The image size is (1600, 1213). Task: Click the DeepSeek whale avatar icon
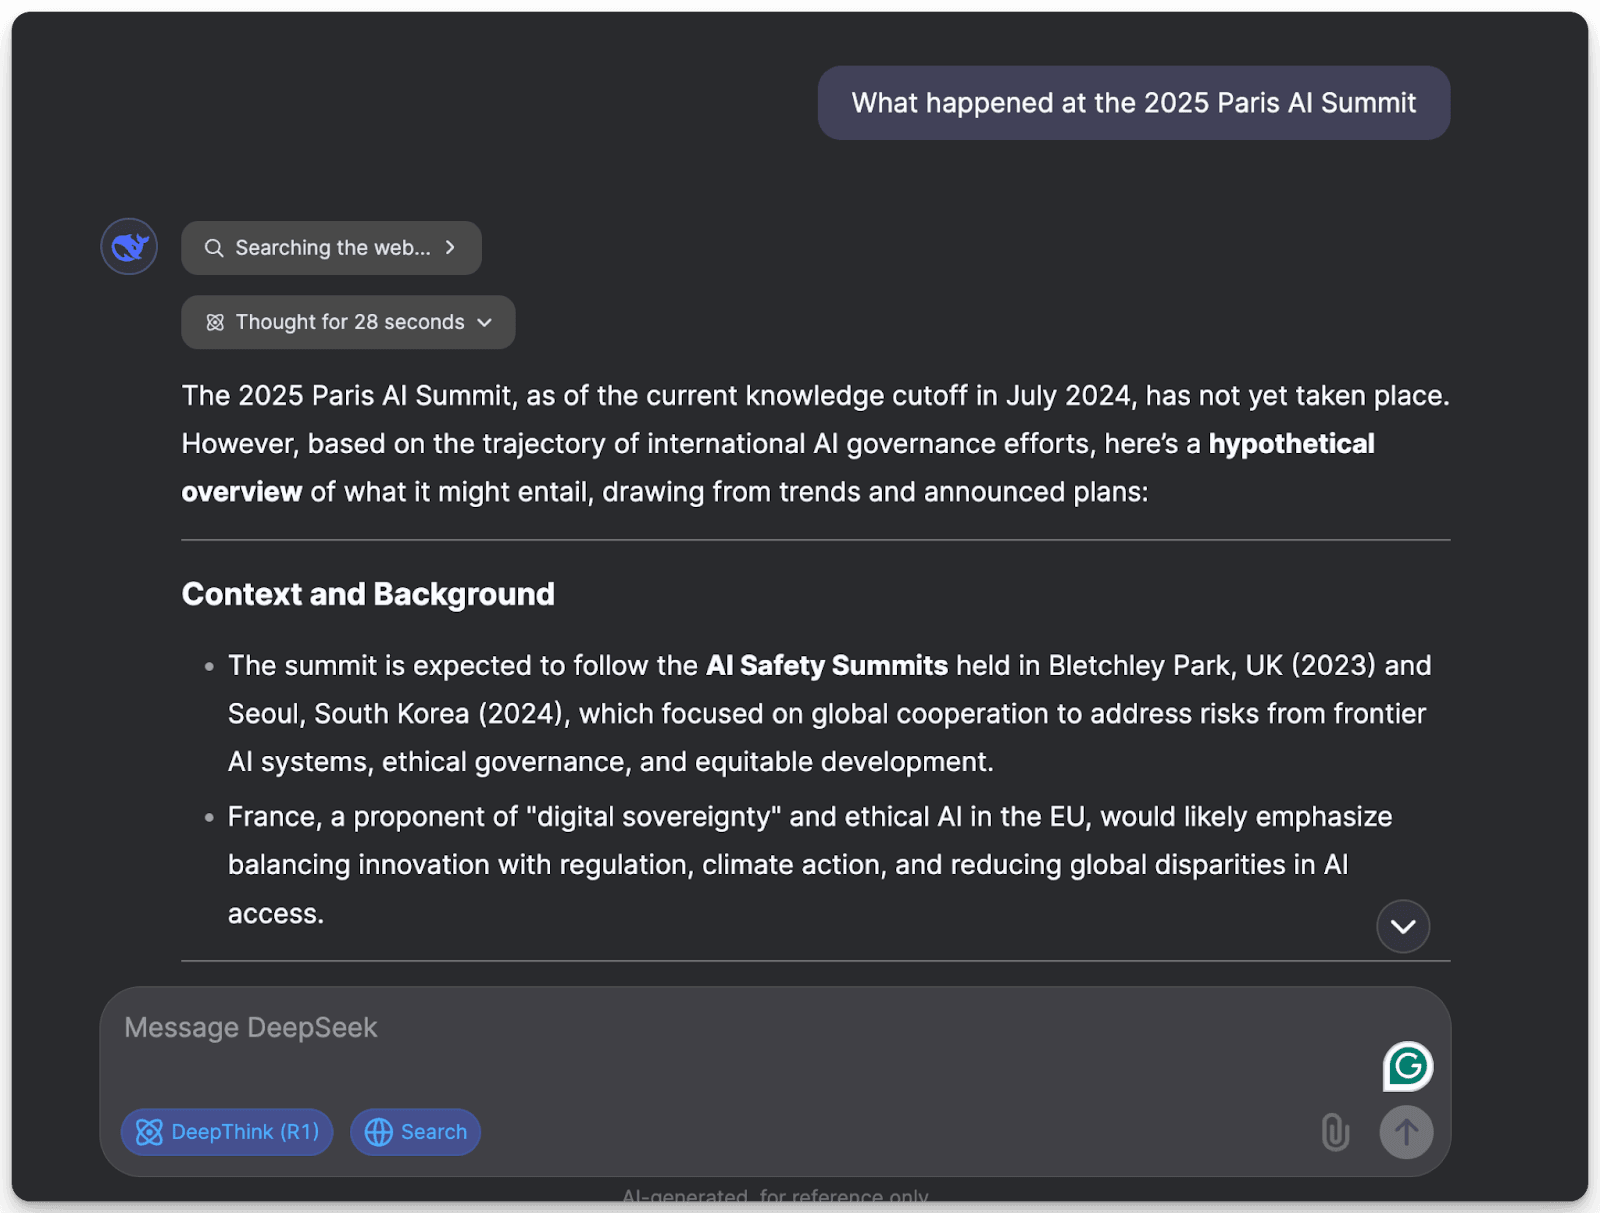pyautogui.click(x=129, y=247)
